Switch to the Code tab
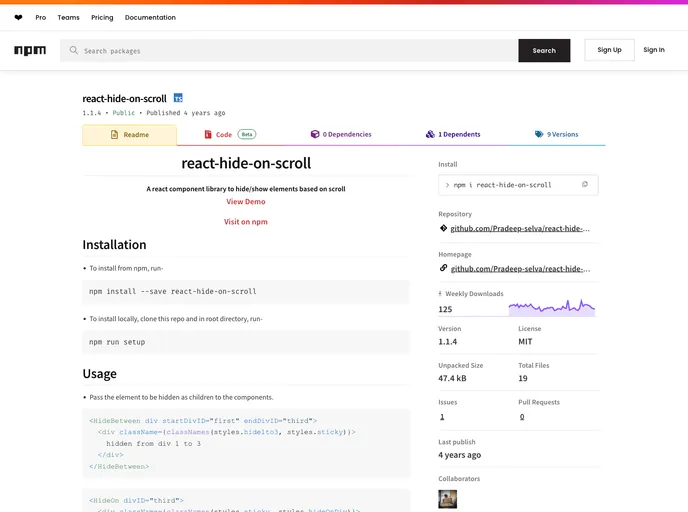The width and height of the screenshot is (688, 512). 230,135
